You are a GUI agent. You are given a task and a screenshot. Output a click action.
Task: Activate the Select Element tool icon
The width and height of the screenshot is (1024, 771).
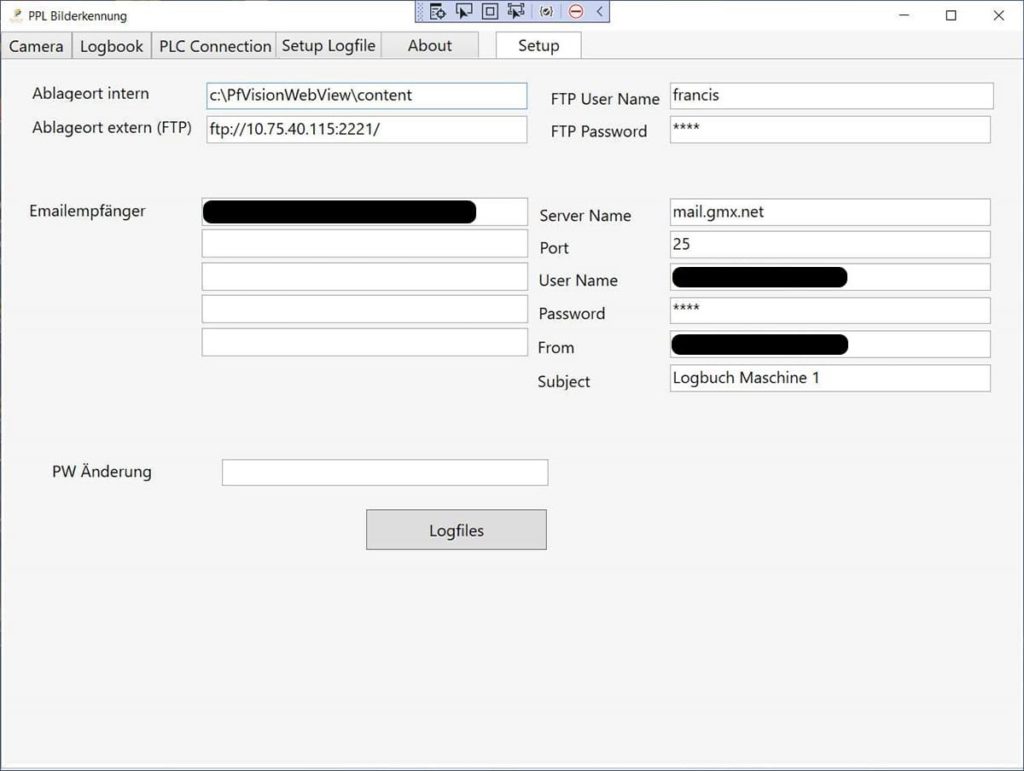point(463,12)
